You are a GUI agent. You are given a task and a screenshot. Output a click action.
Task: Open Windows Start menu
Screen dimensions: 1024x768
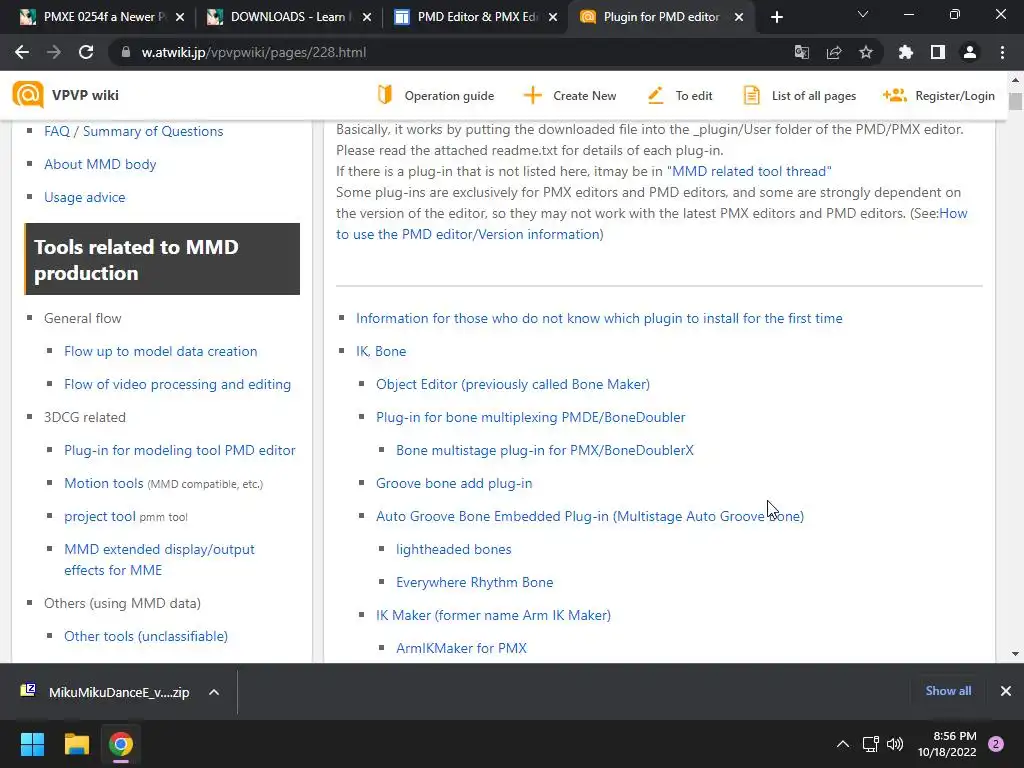click(32, 744)
